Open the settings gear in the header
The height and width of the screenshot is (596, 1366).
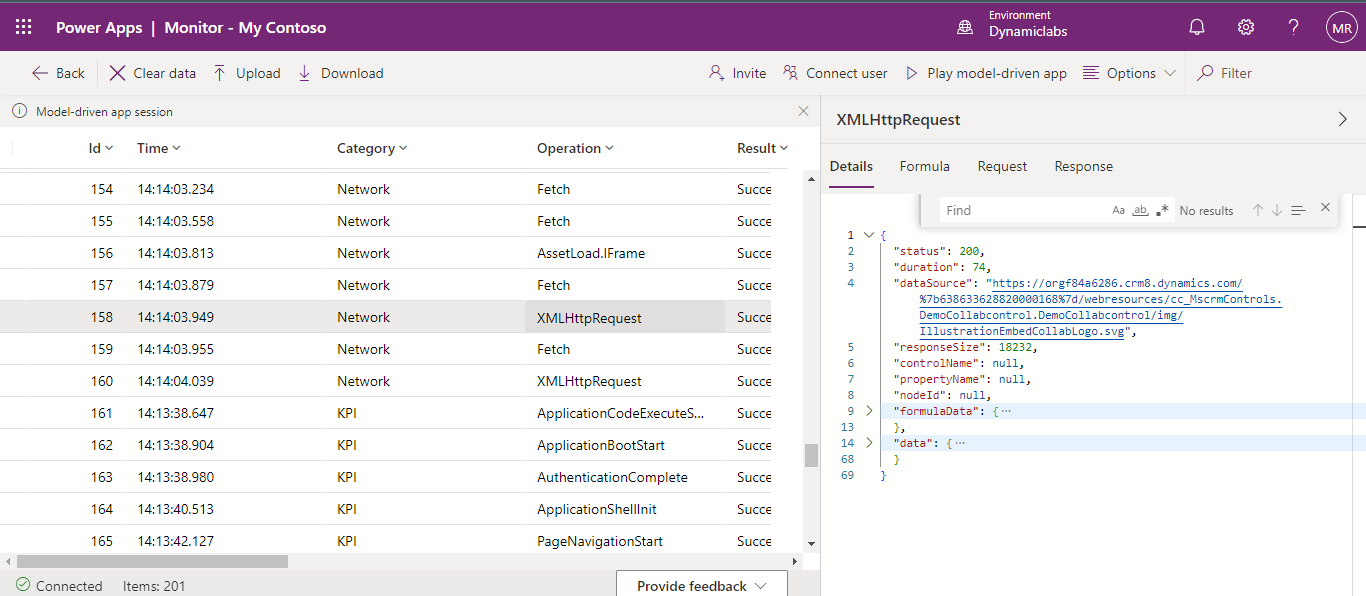[1246, 27]
